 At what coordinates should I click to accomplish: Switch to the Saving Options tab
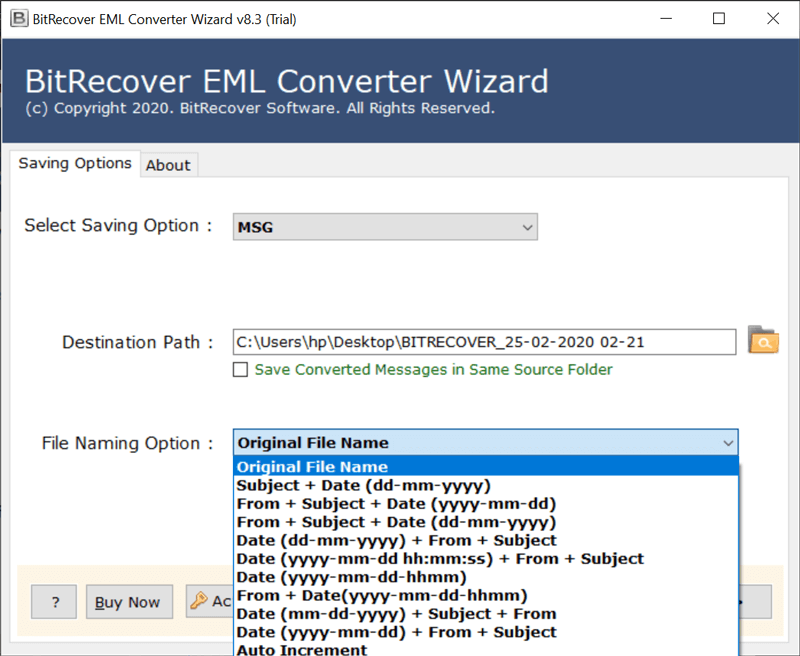click(75, 164)
